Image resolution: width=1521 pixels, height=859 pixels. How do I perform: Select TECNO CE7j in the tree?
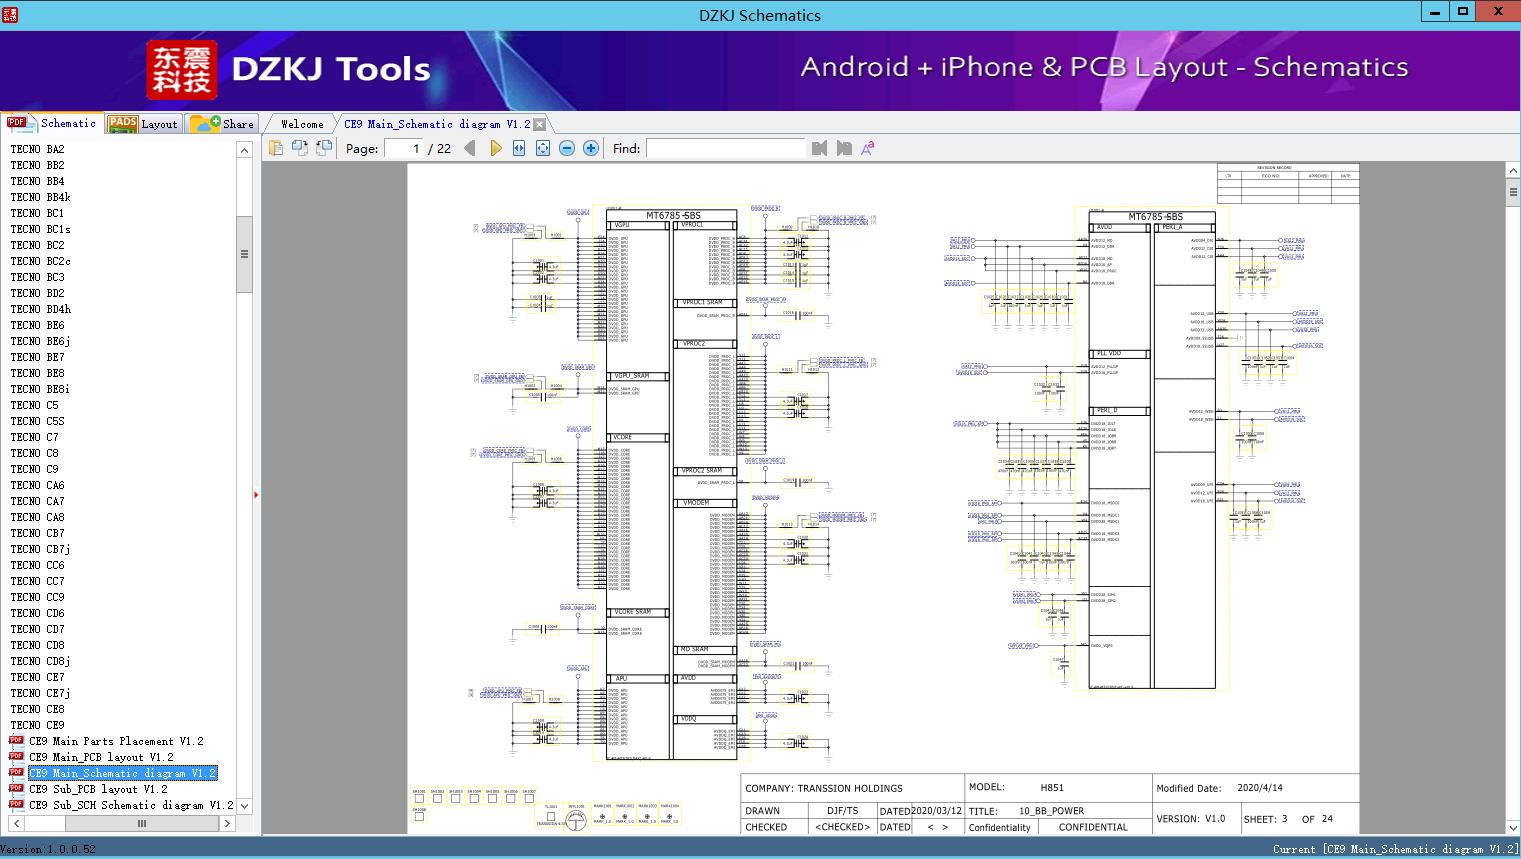[x=40, y=693]
